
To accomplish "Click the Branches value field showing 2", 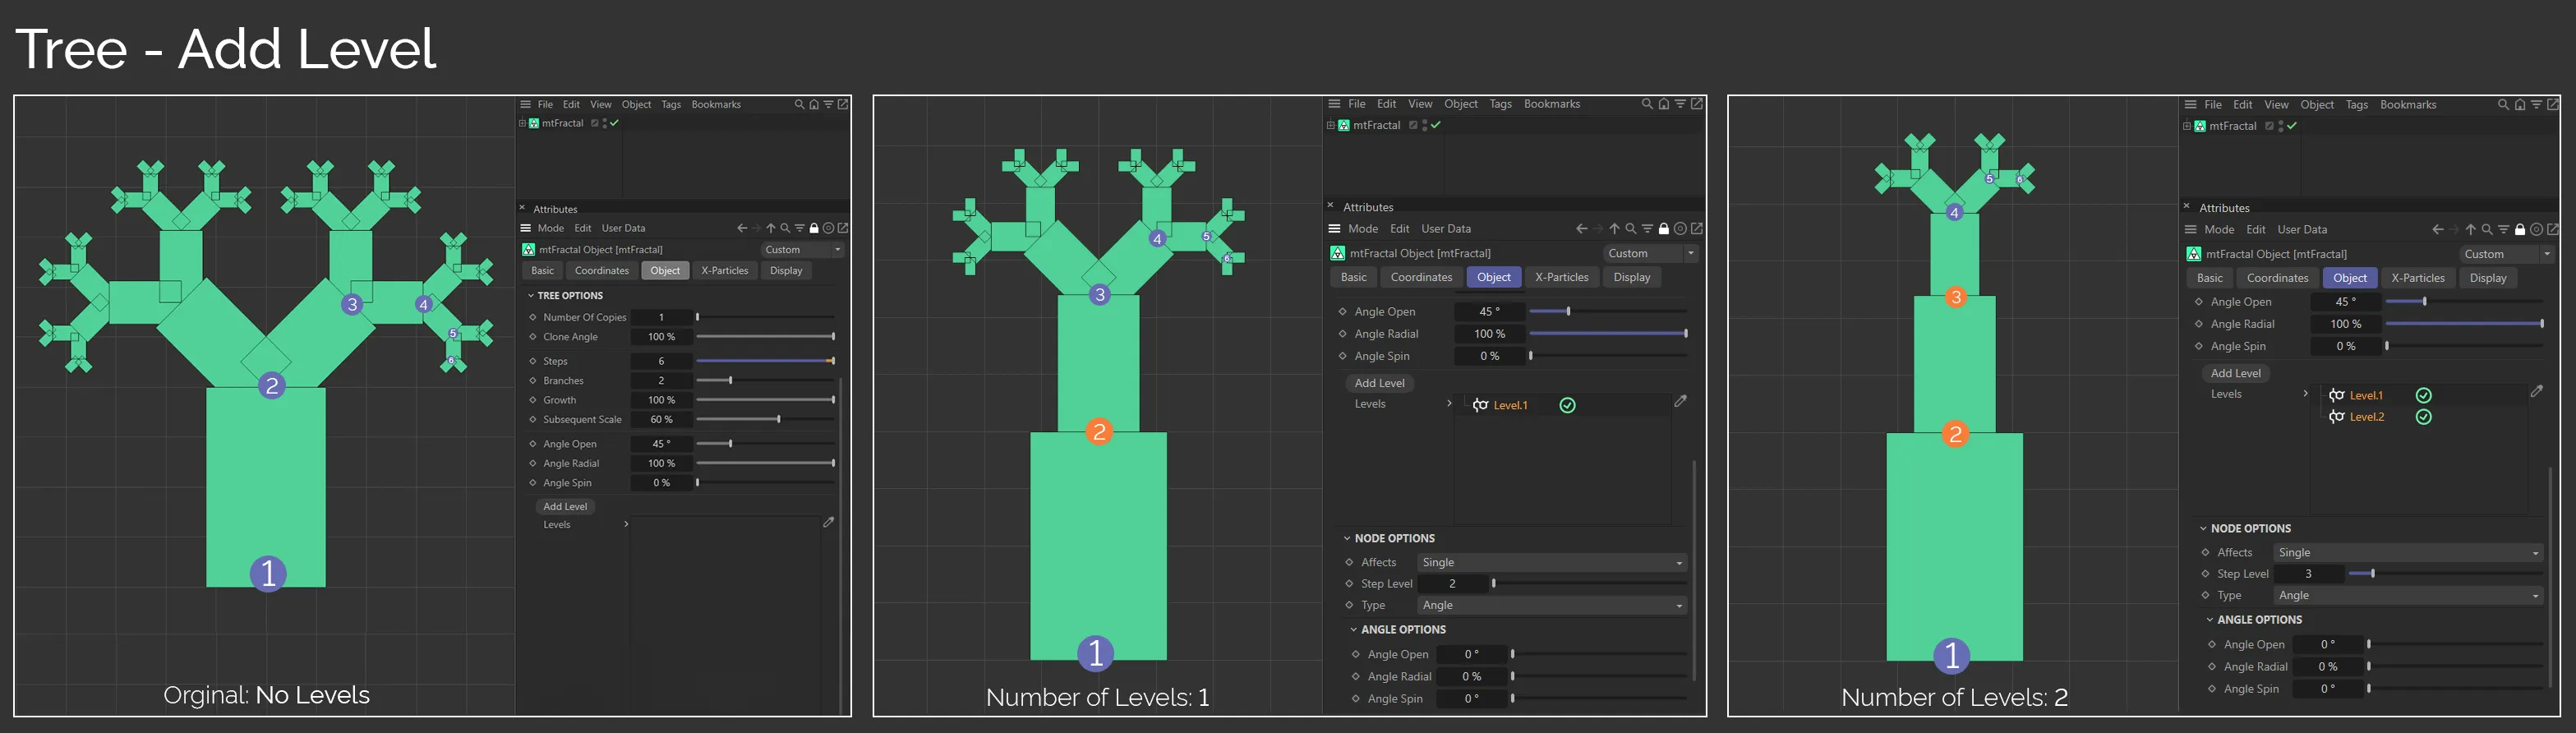I will pyautogui.click(x=661, y=381).
